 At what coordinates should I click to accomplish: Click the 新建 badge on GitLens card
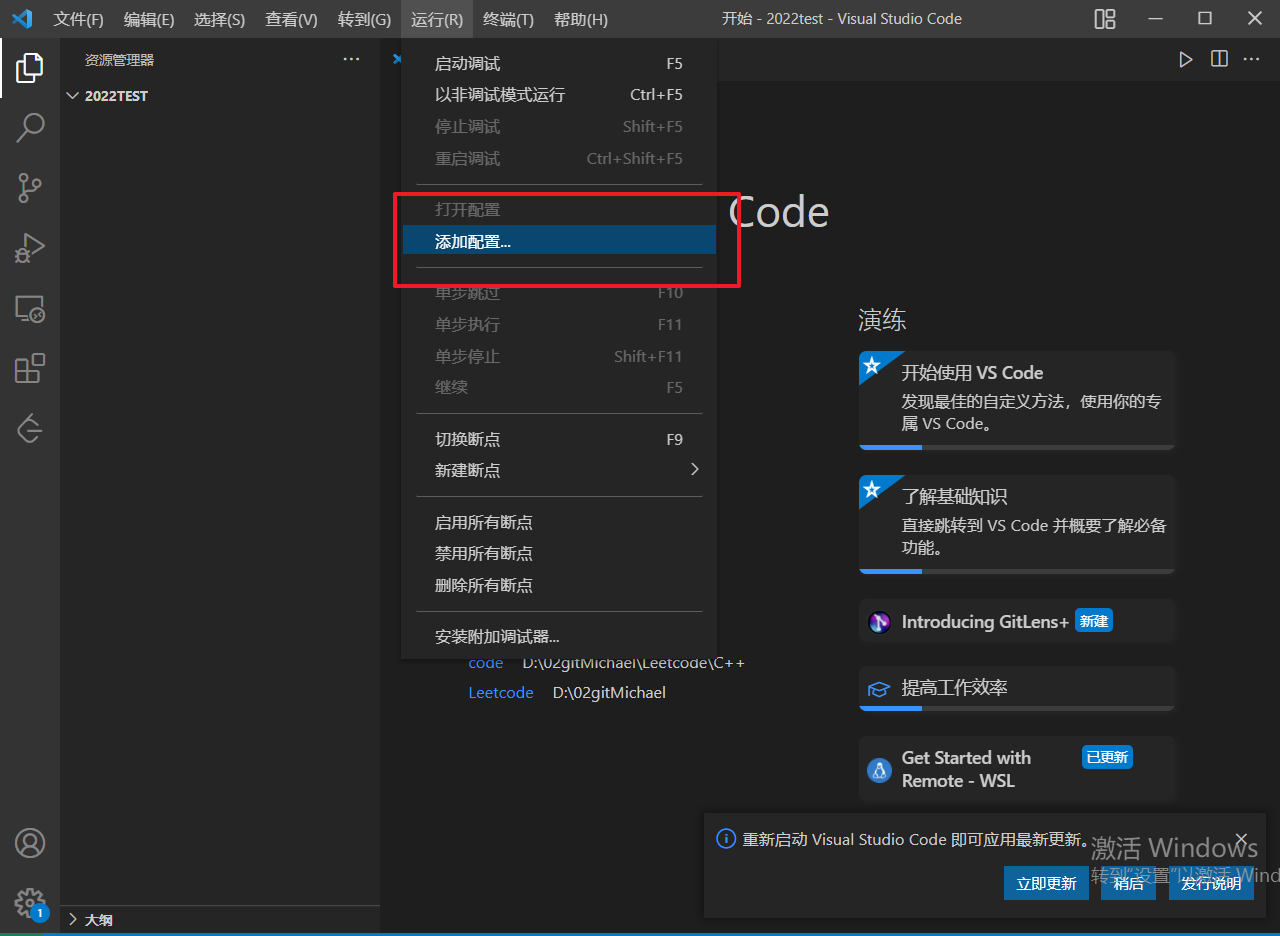click(x=1094, y=621)
